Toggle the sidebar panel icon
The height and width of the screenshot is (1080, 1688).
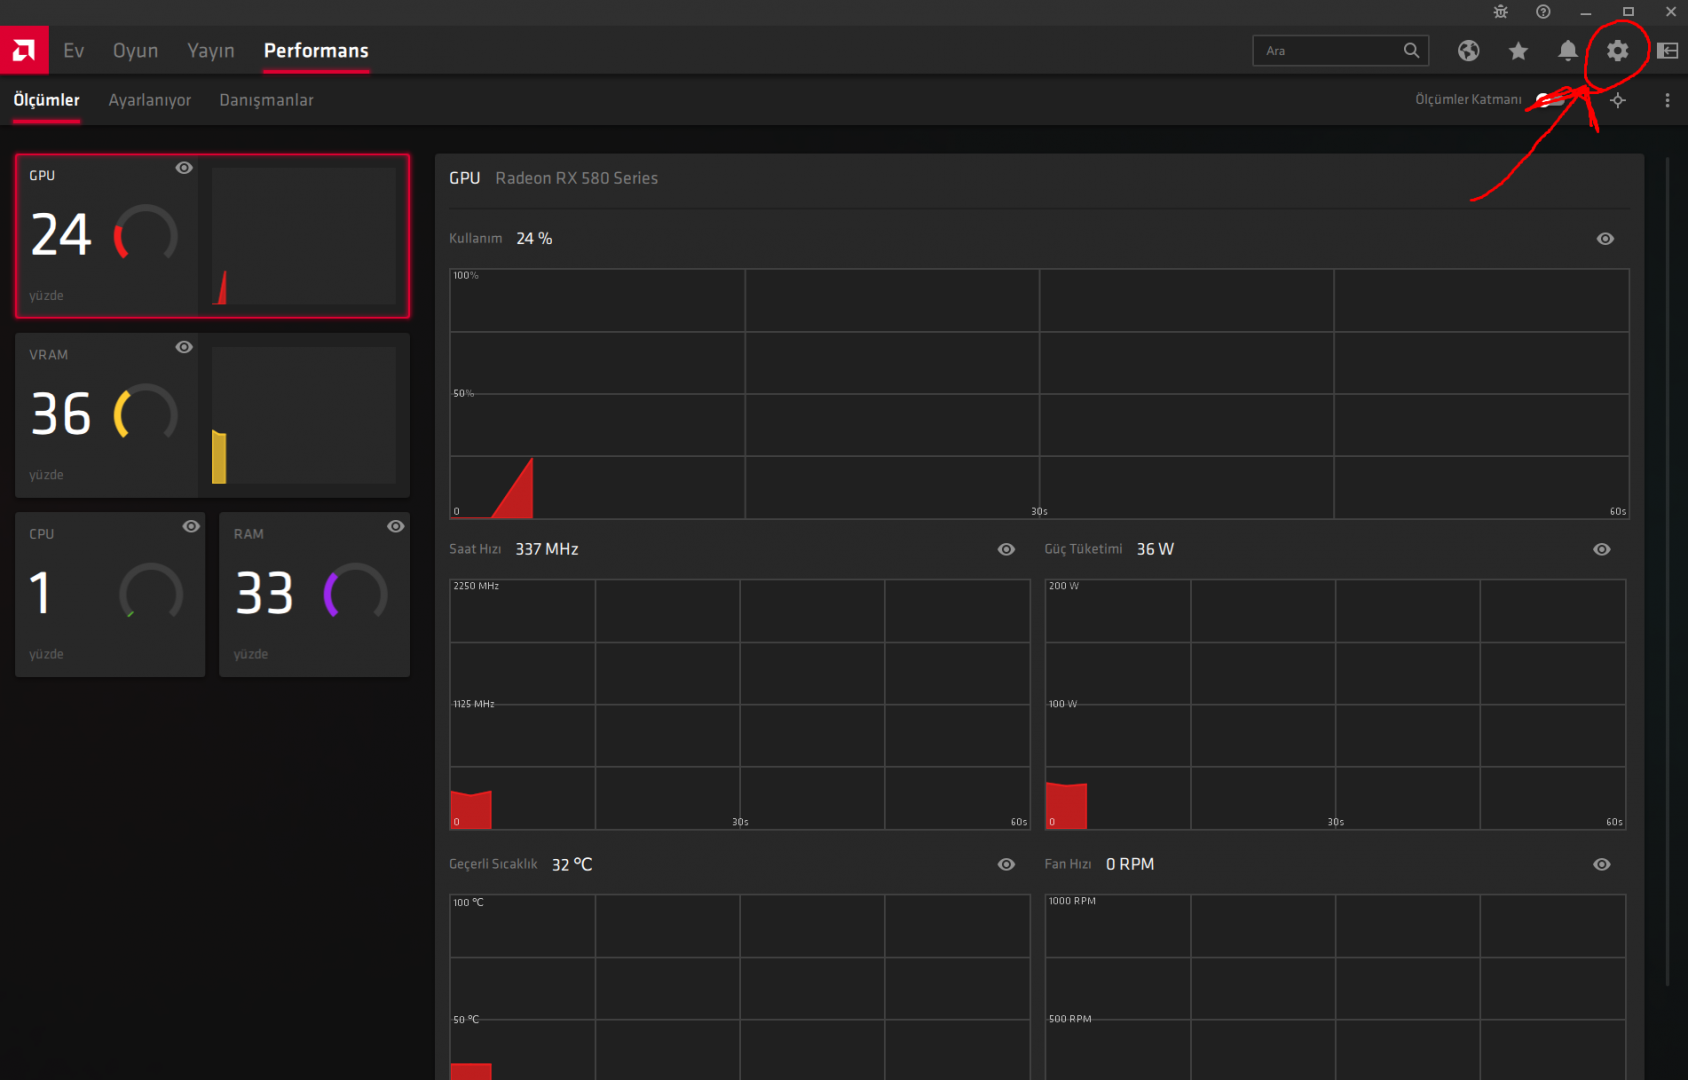pyautogui.click(x=1667, y=50)
